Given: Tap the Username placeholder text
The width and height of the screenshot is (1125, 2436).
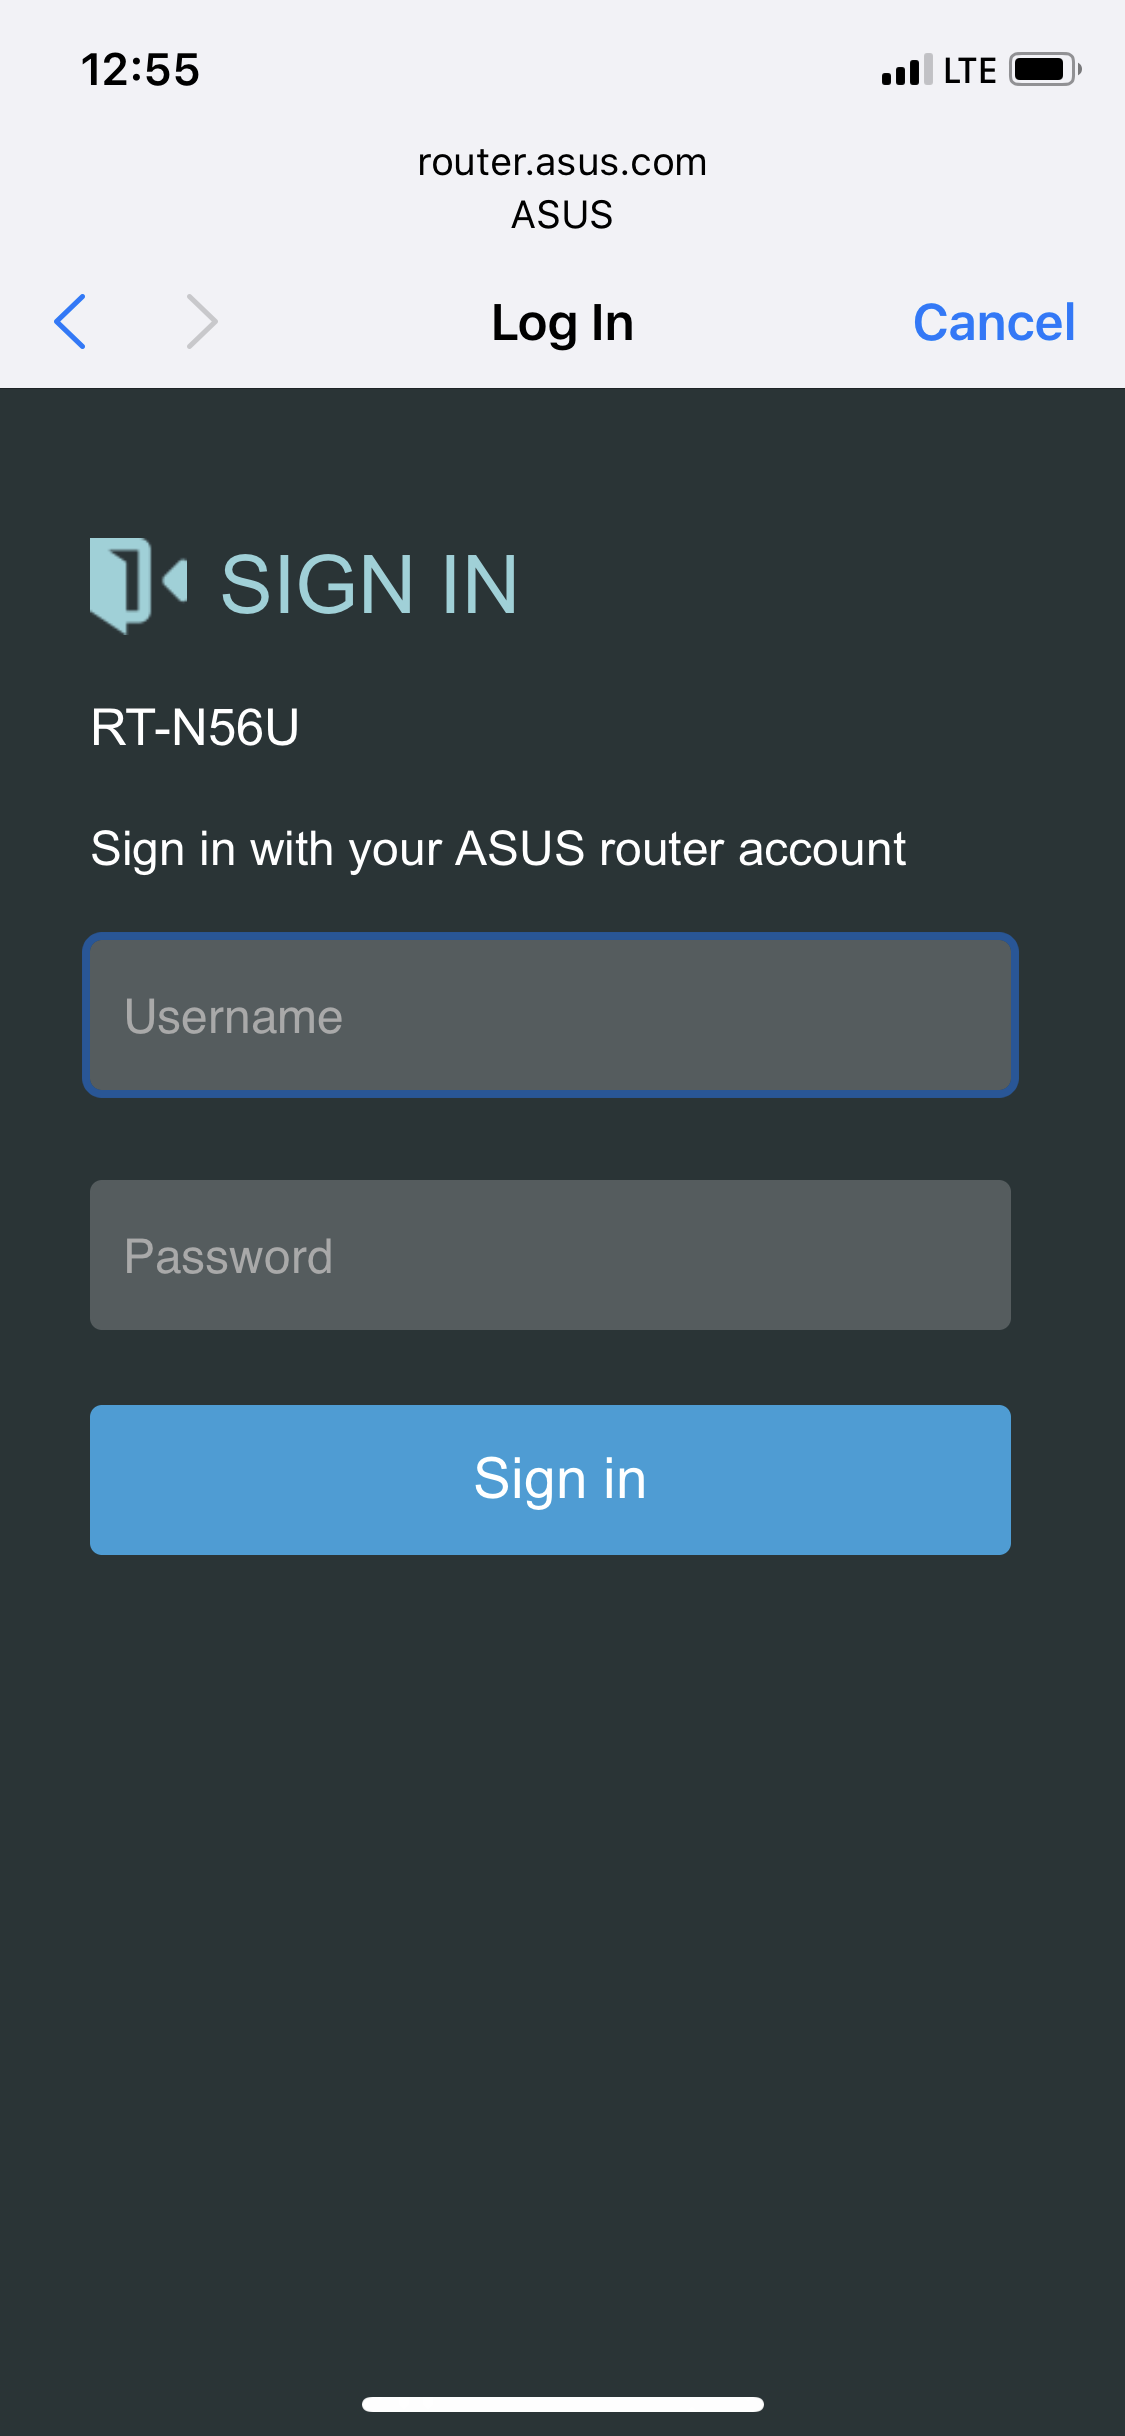Looking at the screenshot, I should 233,1017.
